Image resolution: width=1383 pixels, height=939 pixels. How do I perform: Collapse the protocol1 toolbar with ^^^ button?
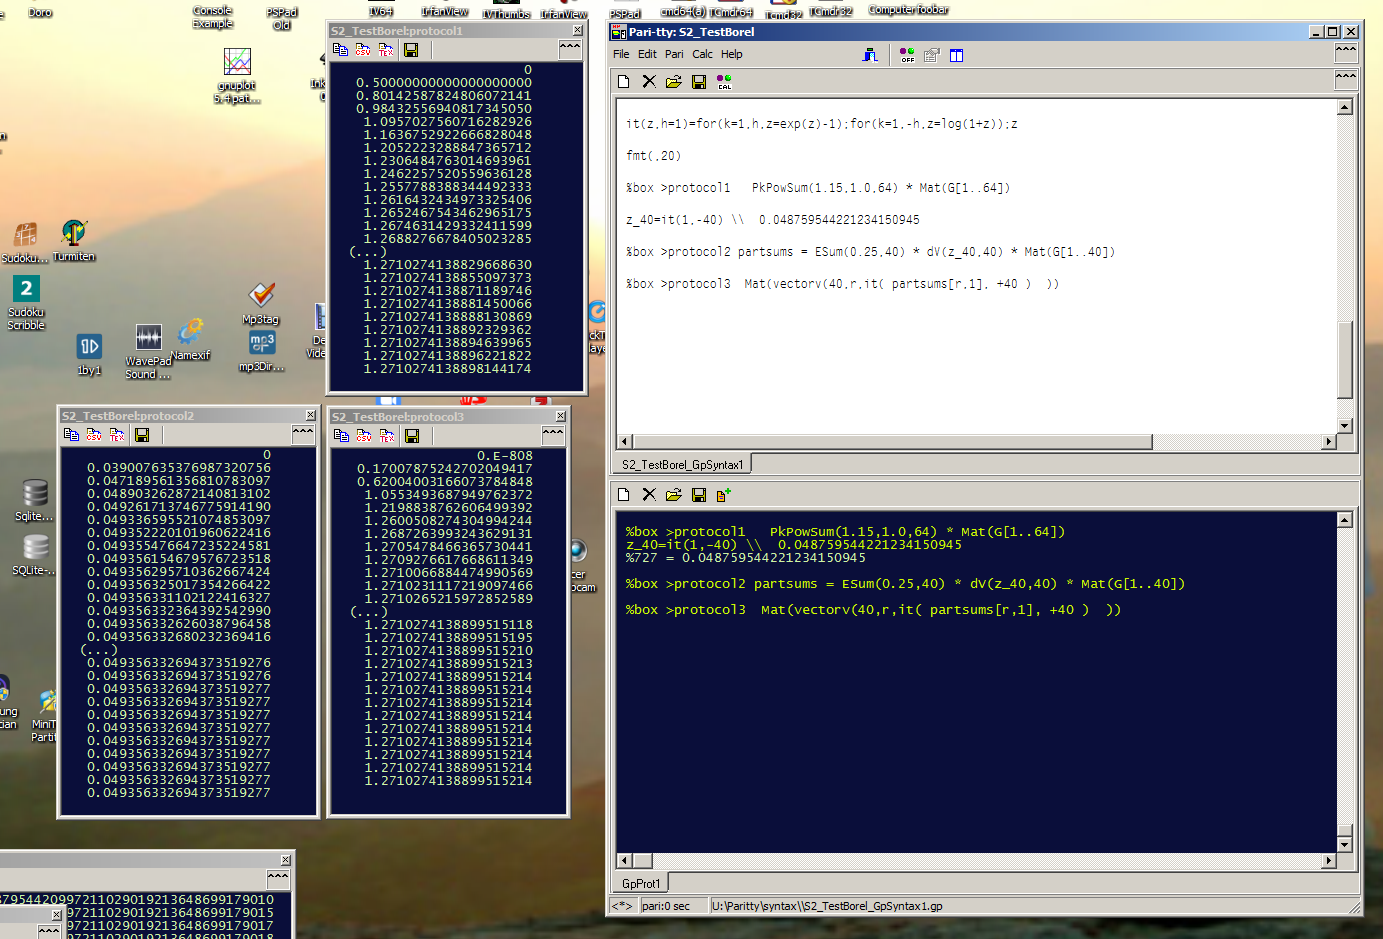coord(570,48)
